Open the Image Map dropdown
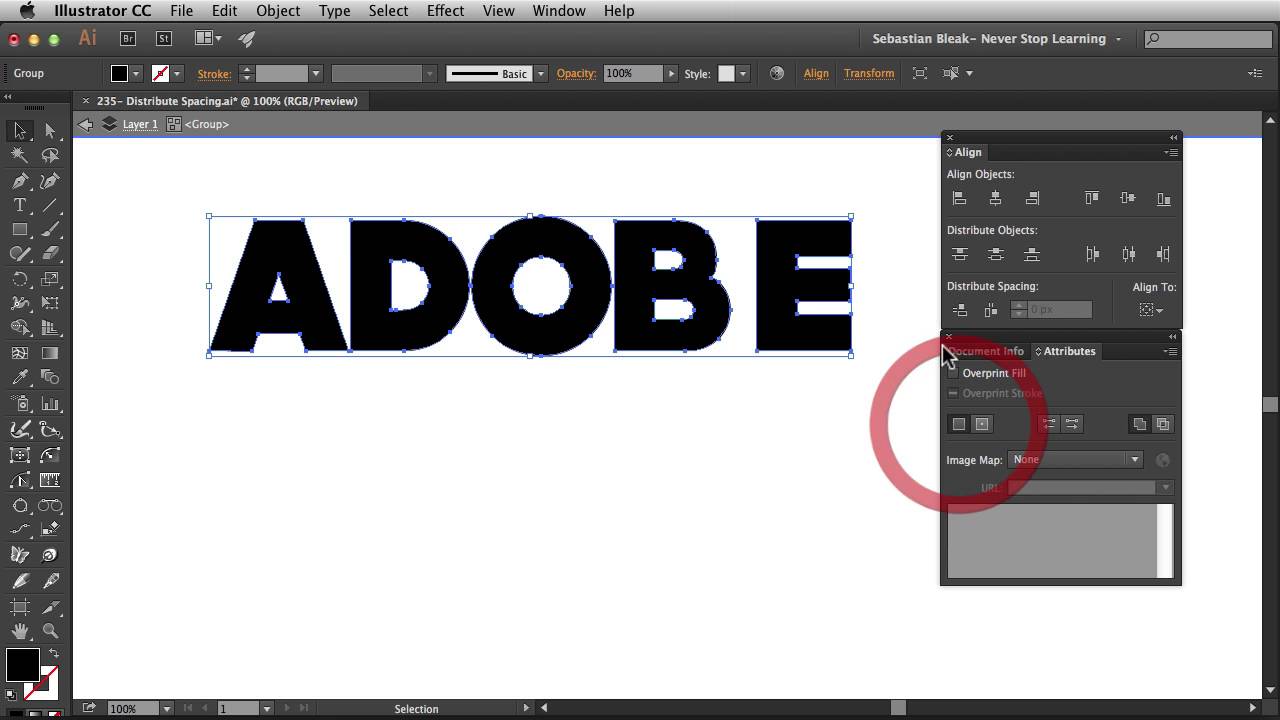Screen dimensions: 1280x720 tap(1076, 460)
